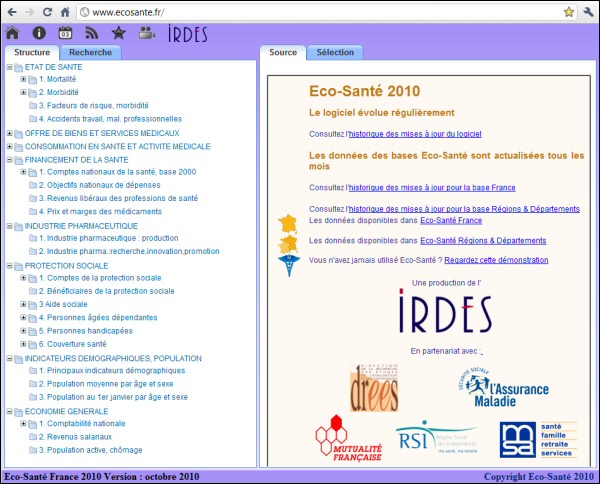The image size is (600, 484).
Task: Expand Comptes nationaux de la santé node
Action: coord(23,172)
